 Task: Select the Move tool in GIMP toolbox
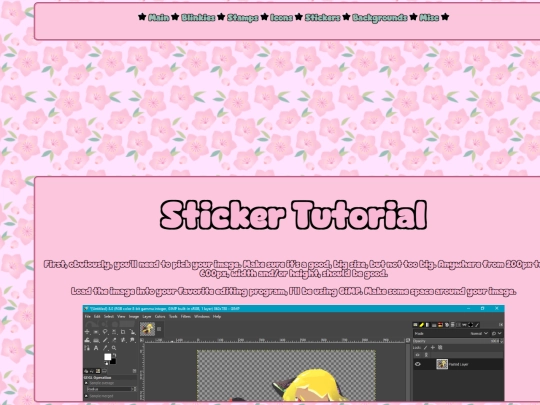pyautogui.click(x=87, y=332)
